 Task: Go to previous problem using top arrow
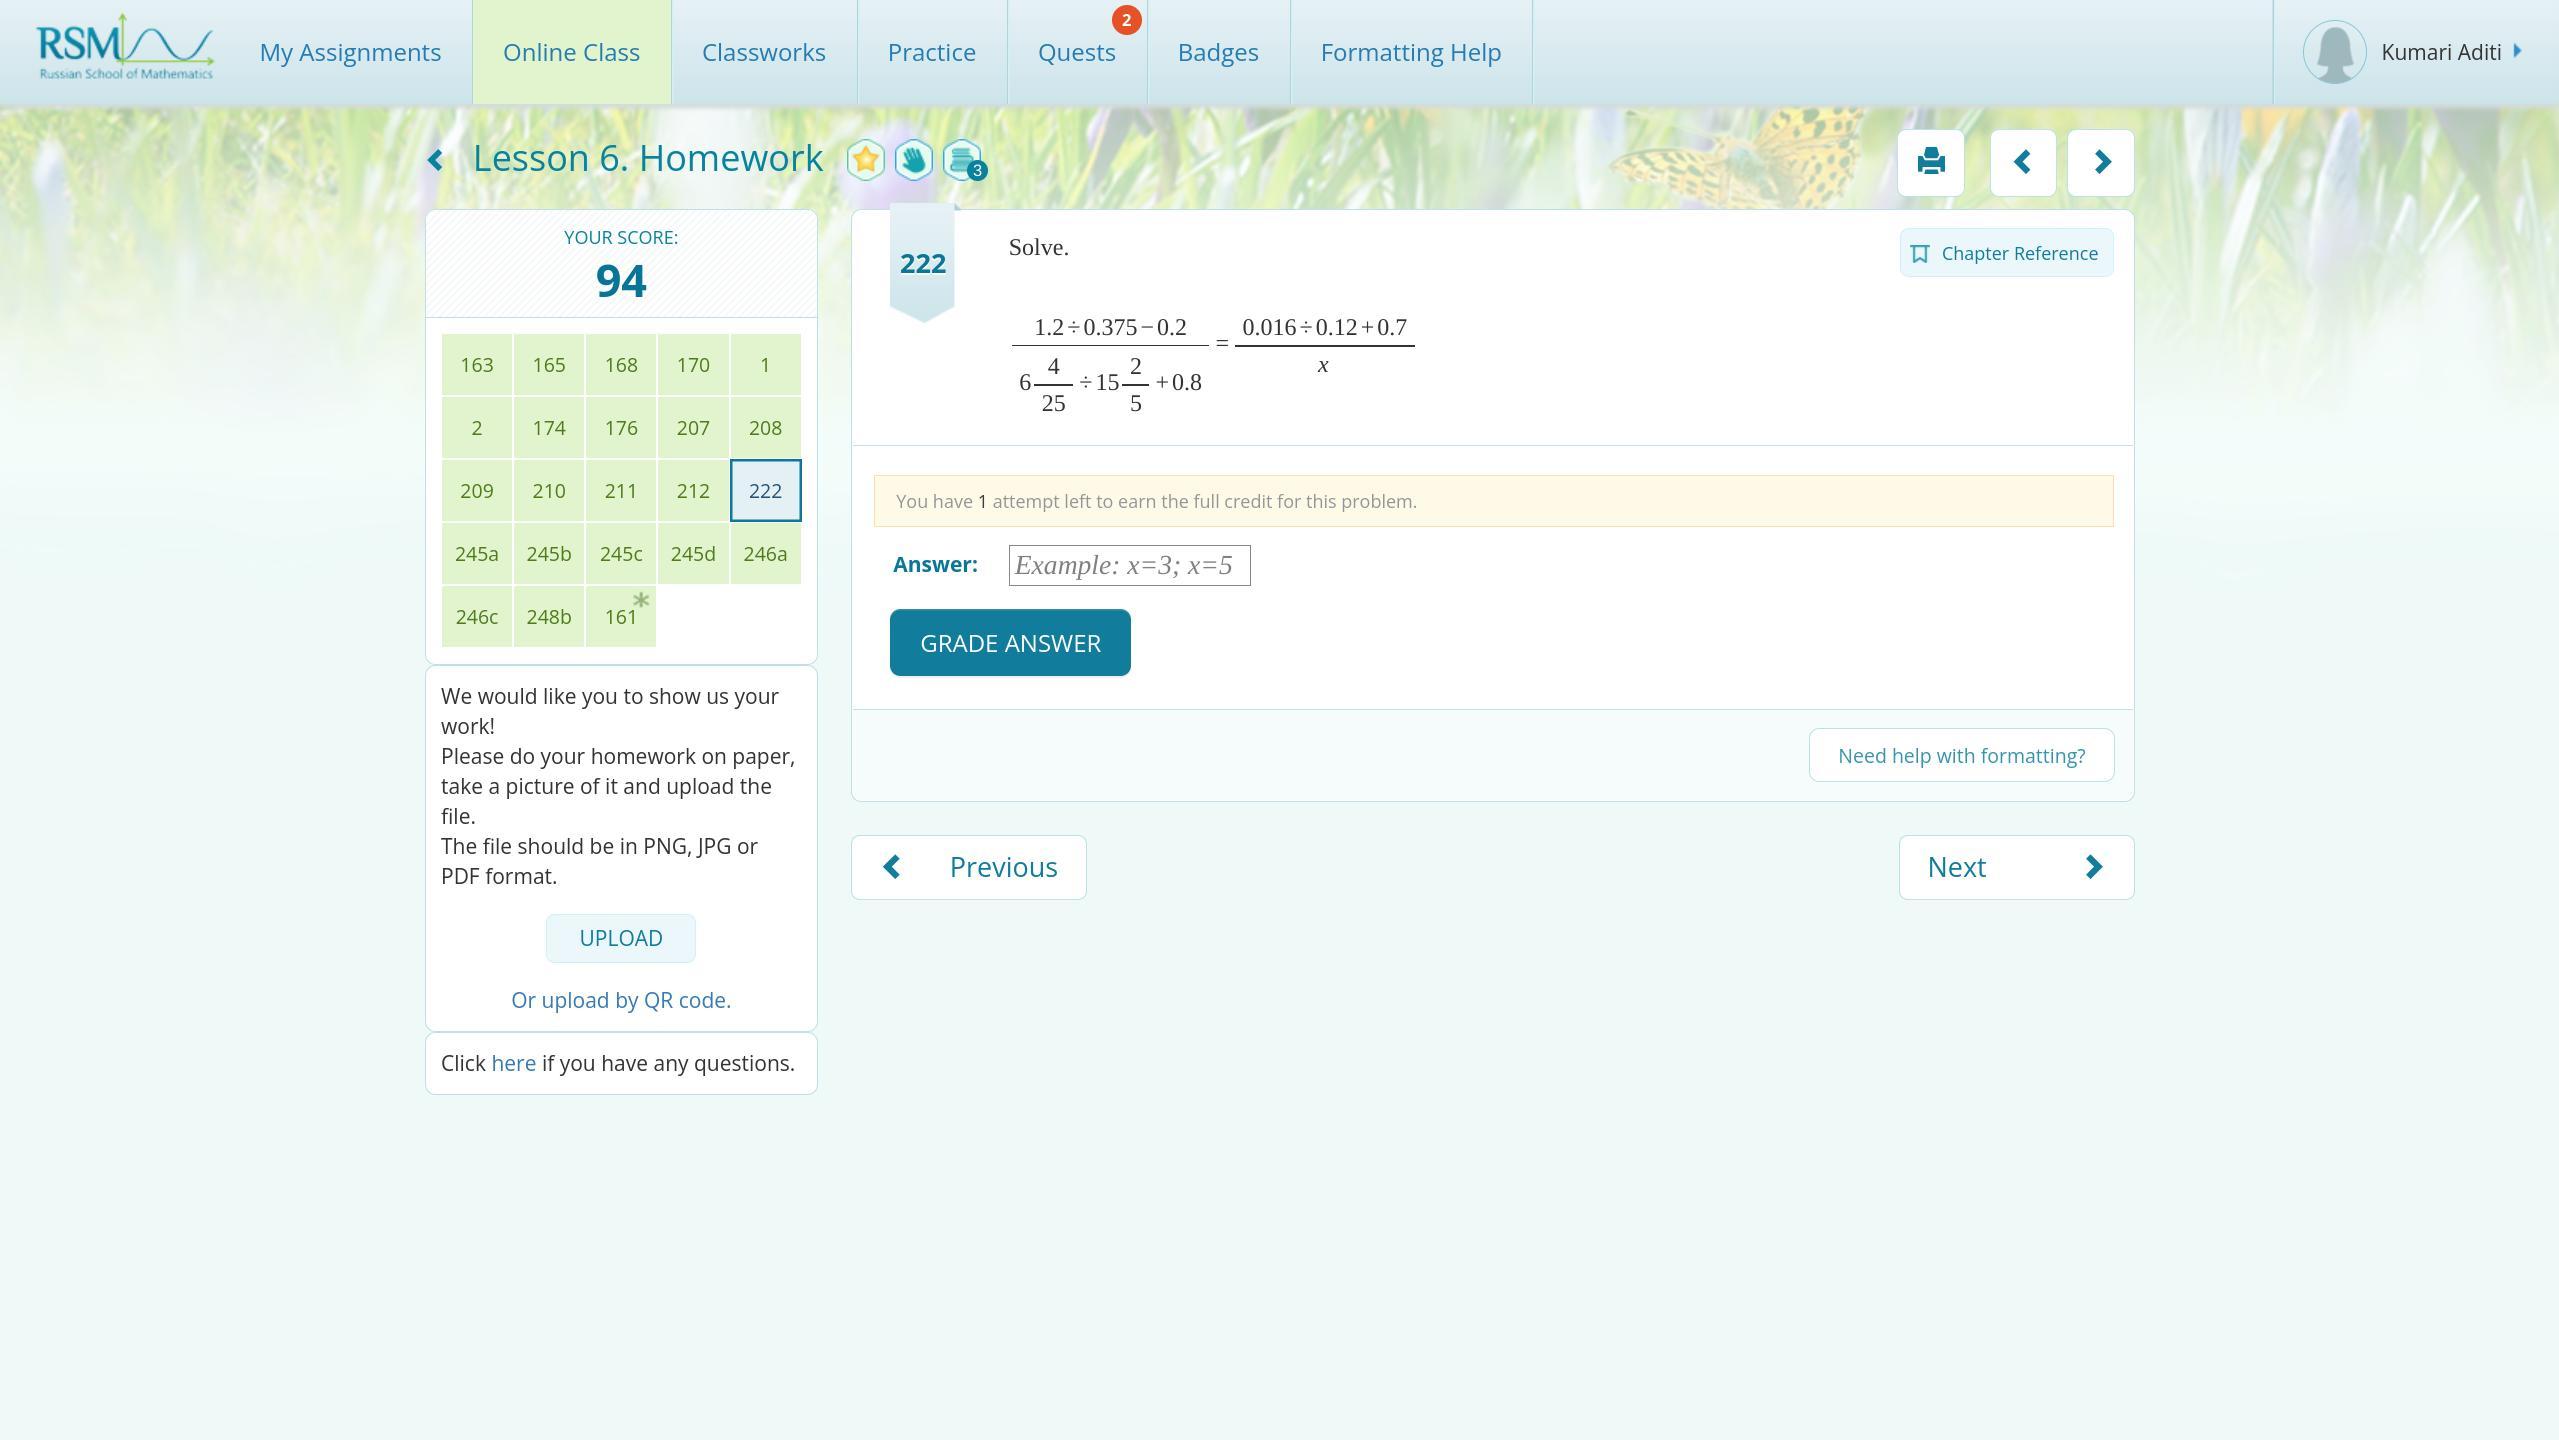pyautogui.click(x=2022, y=162)
